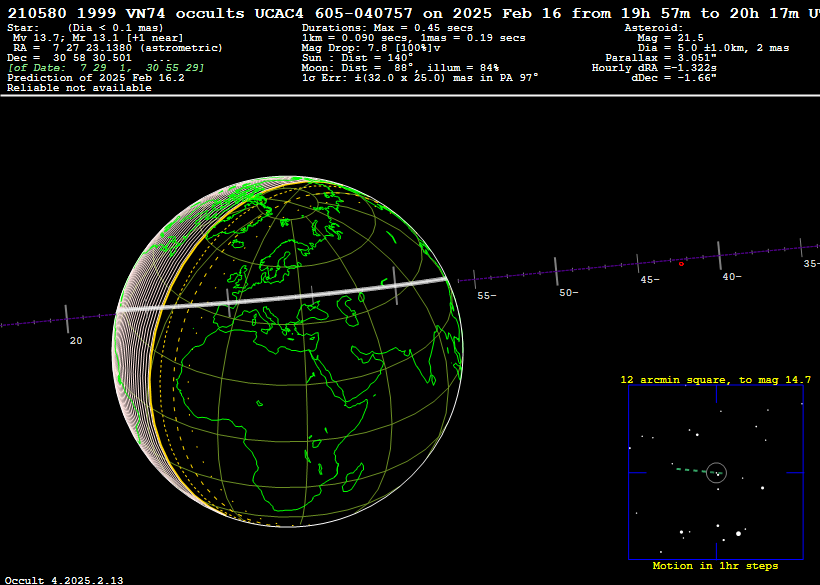Select 'Prediction of 2025 Feb 16.2' line
This screenshot has height=585, width=820.
96,78
